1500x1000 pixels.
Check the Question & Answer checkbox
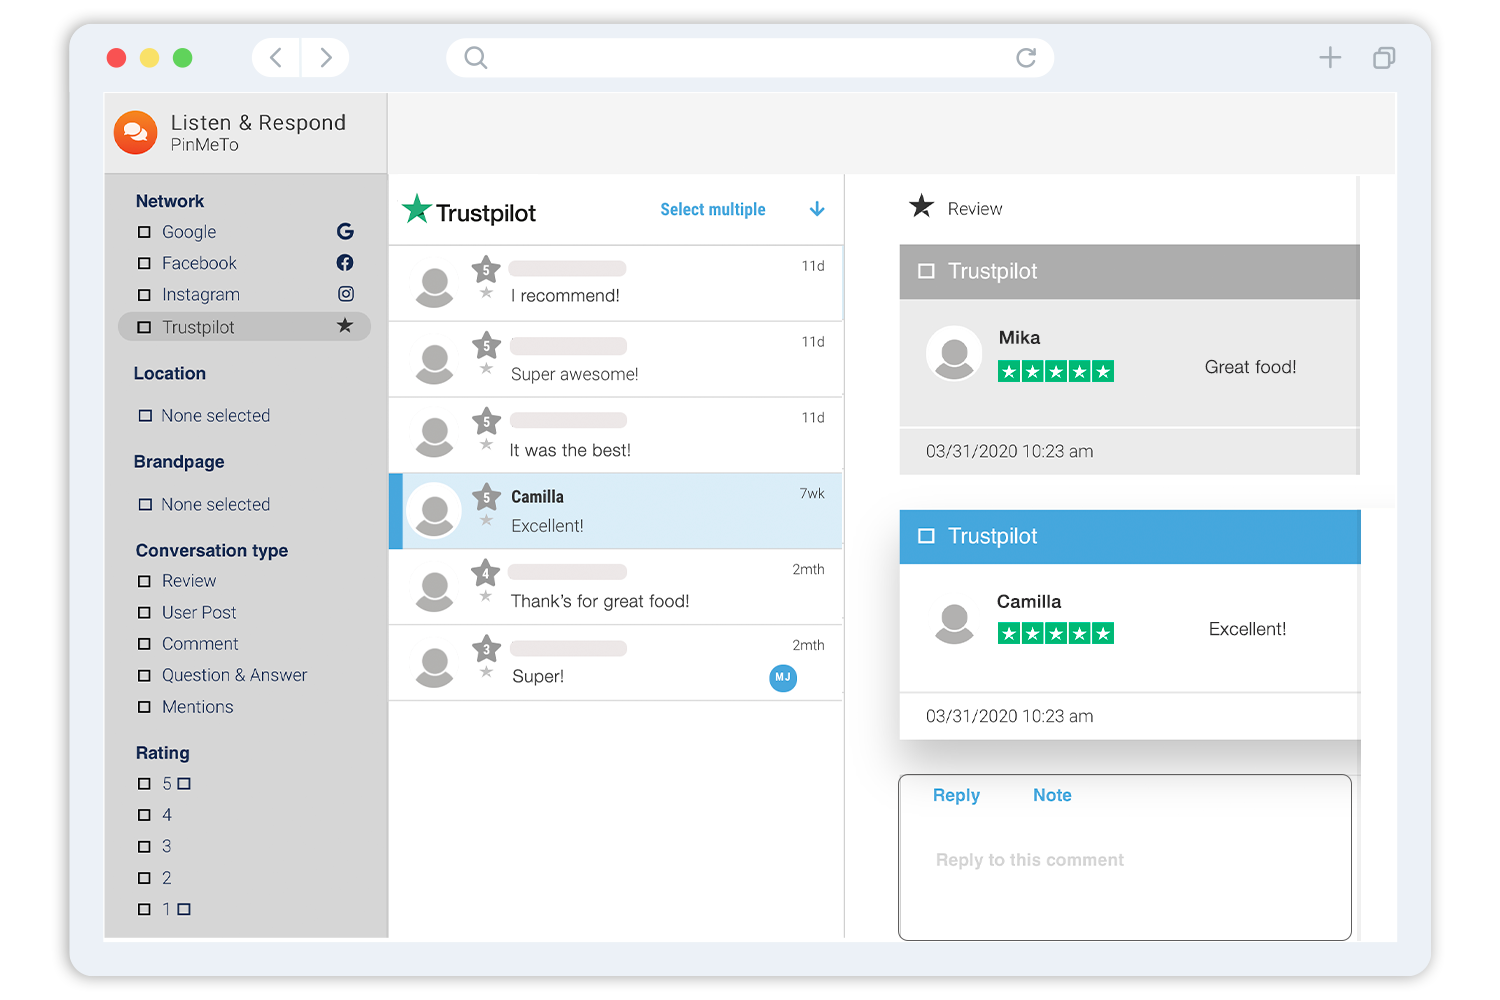[x=144, y=676]
